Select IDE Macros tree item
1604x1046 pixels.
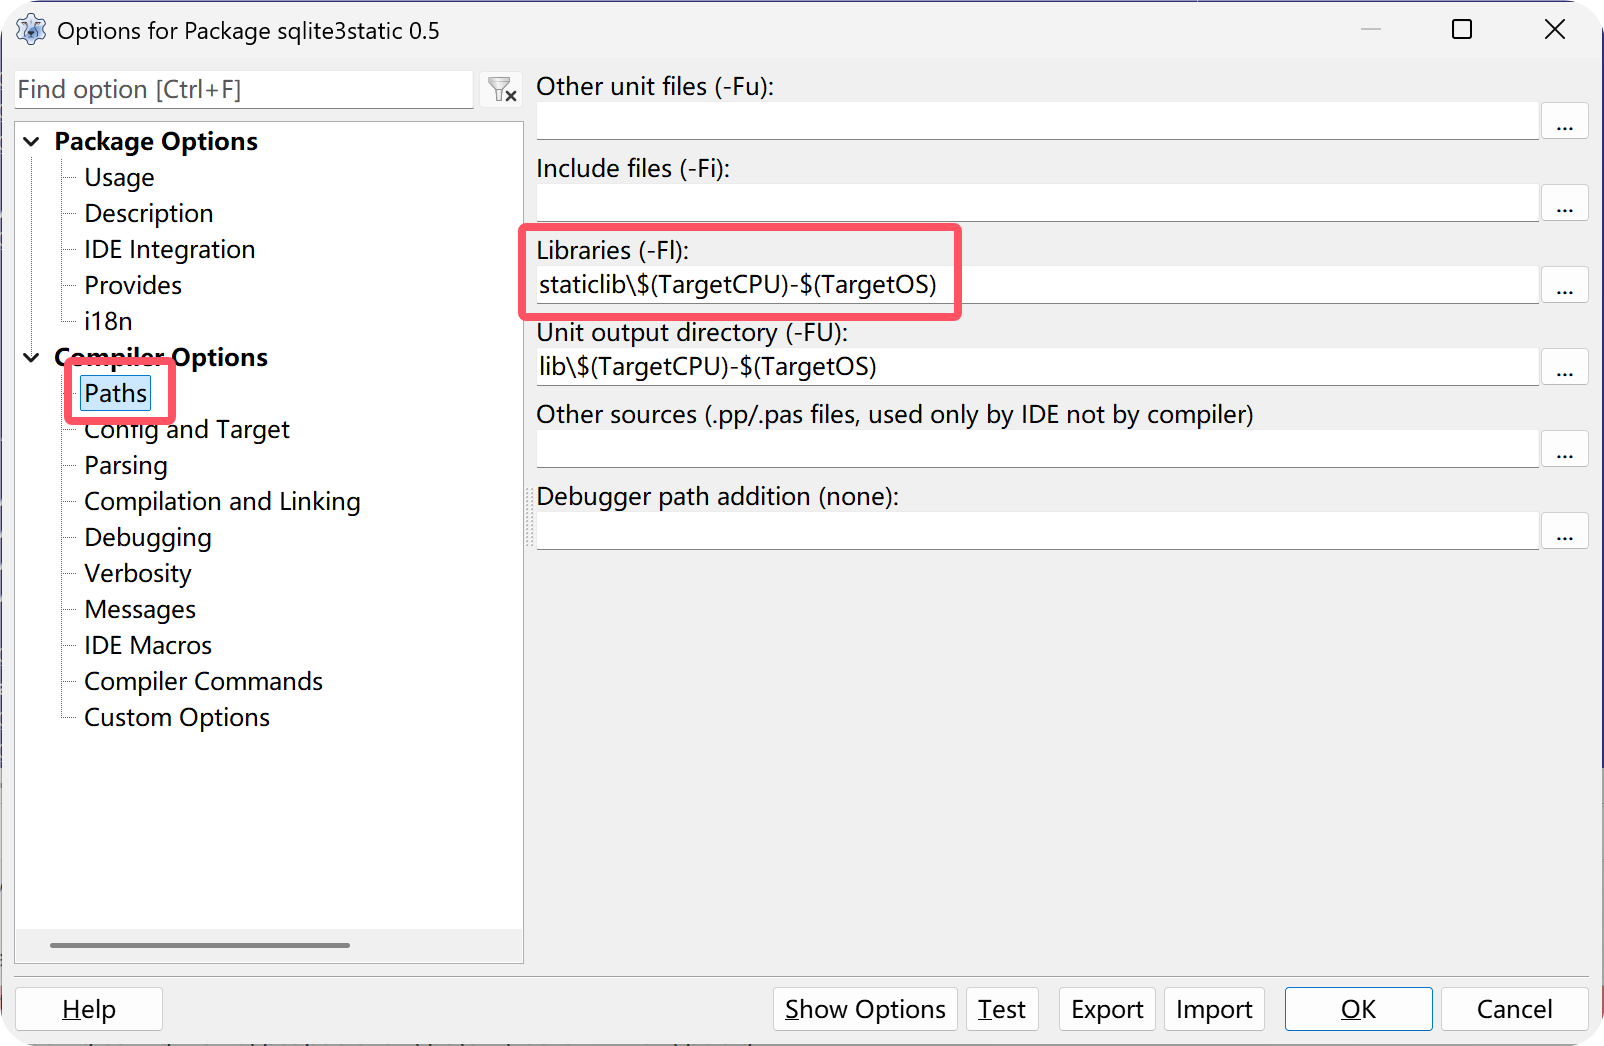(x=148, y=646)
